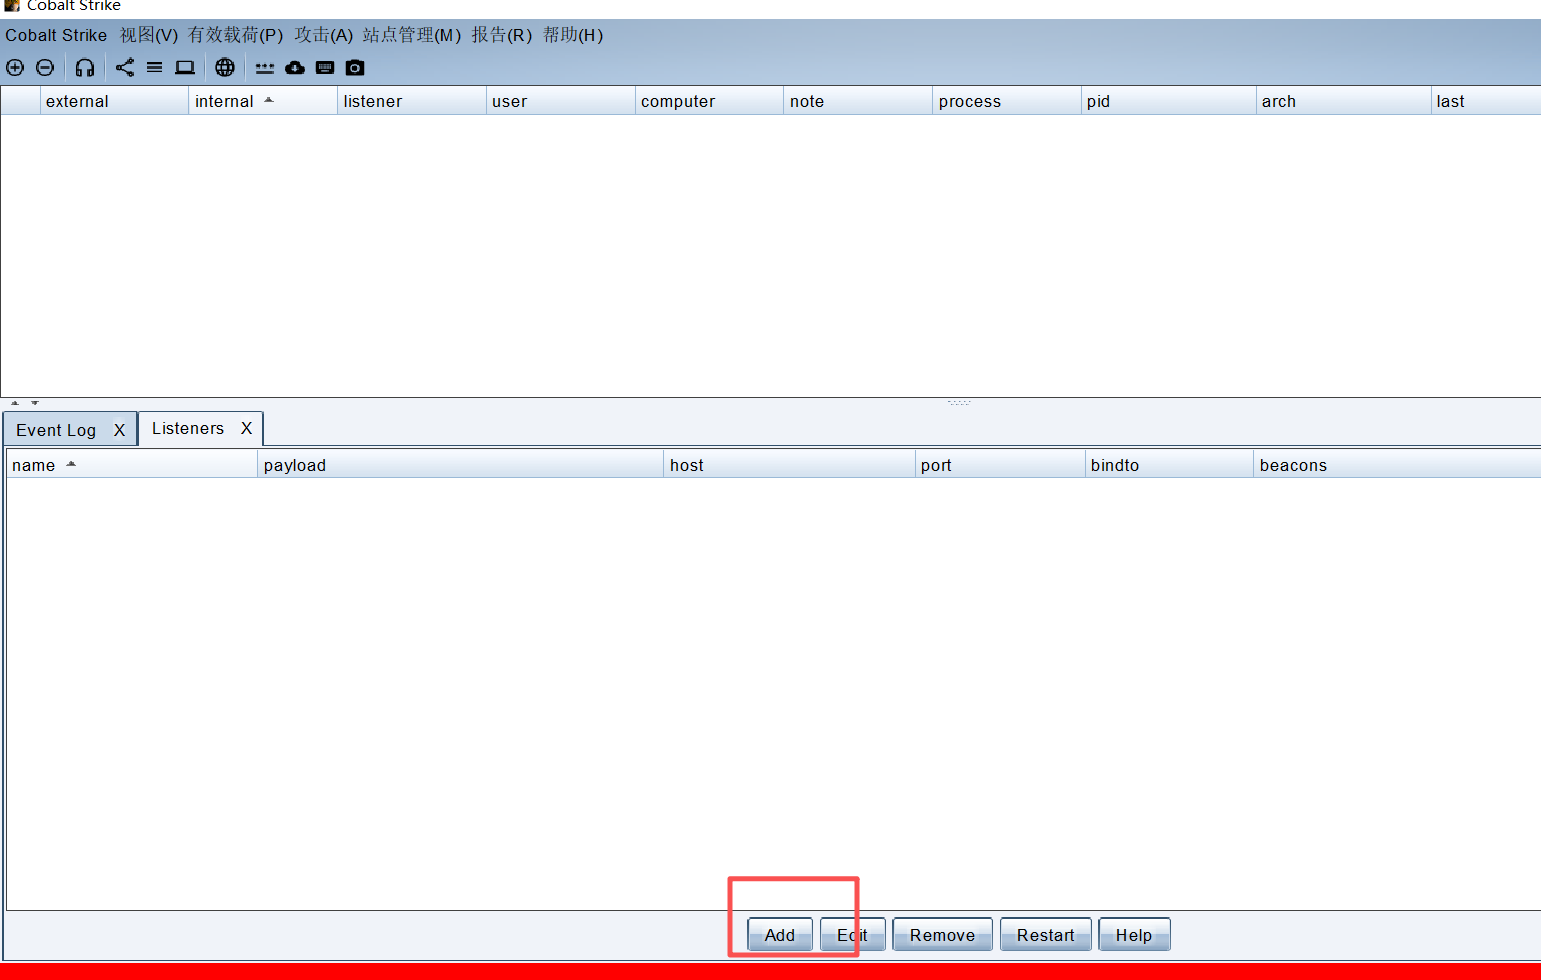Open the 站点管理(M) menu
The width and height of the screenshot is (1541, 980).
[x=412, y=35]
